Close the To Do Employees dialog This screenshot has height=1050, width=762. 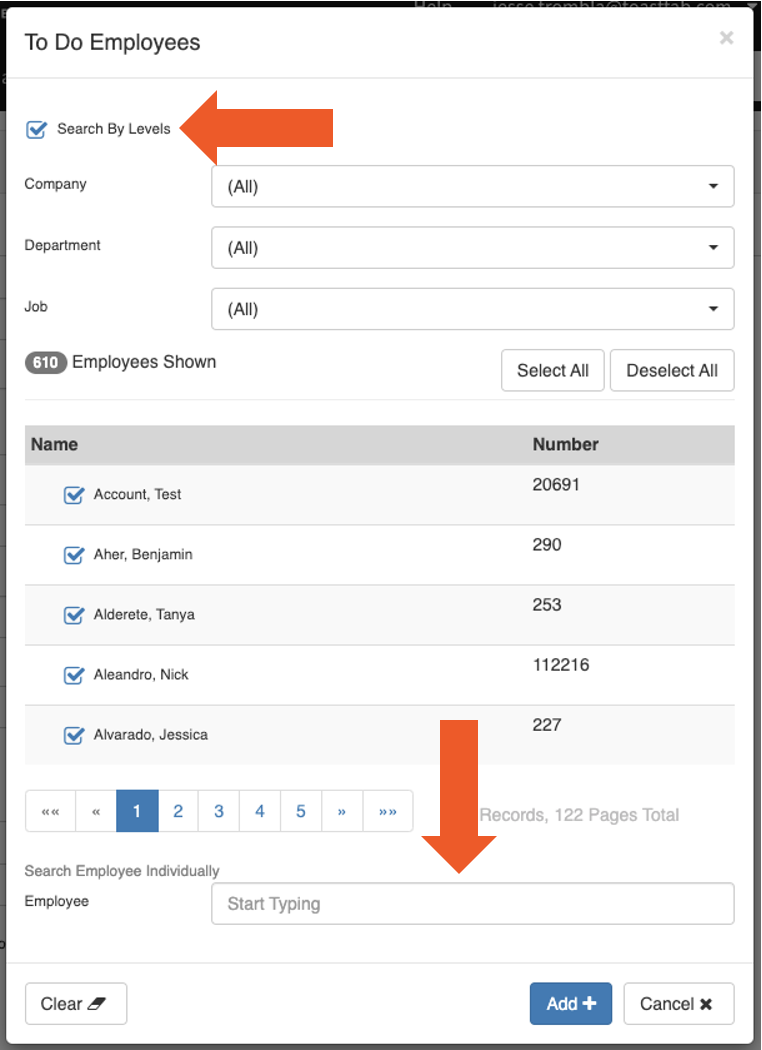pyautogui.click(x=726, y=38)
